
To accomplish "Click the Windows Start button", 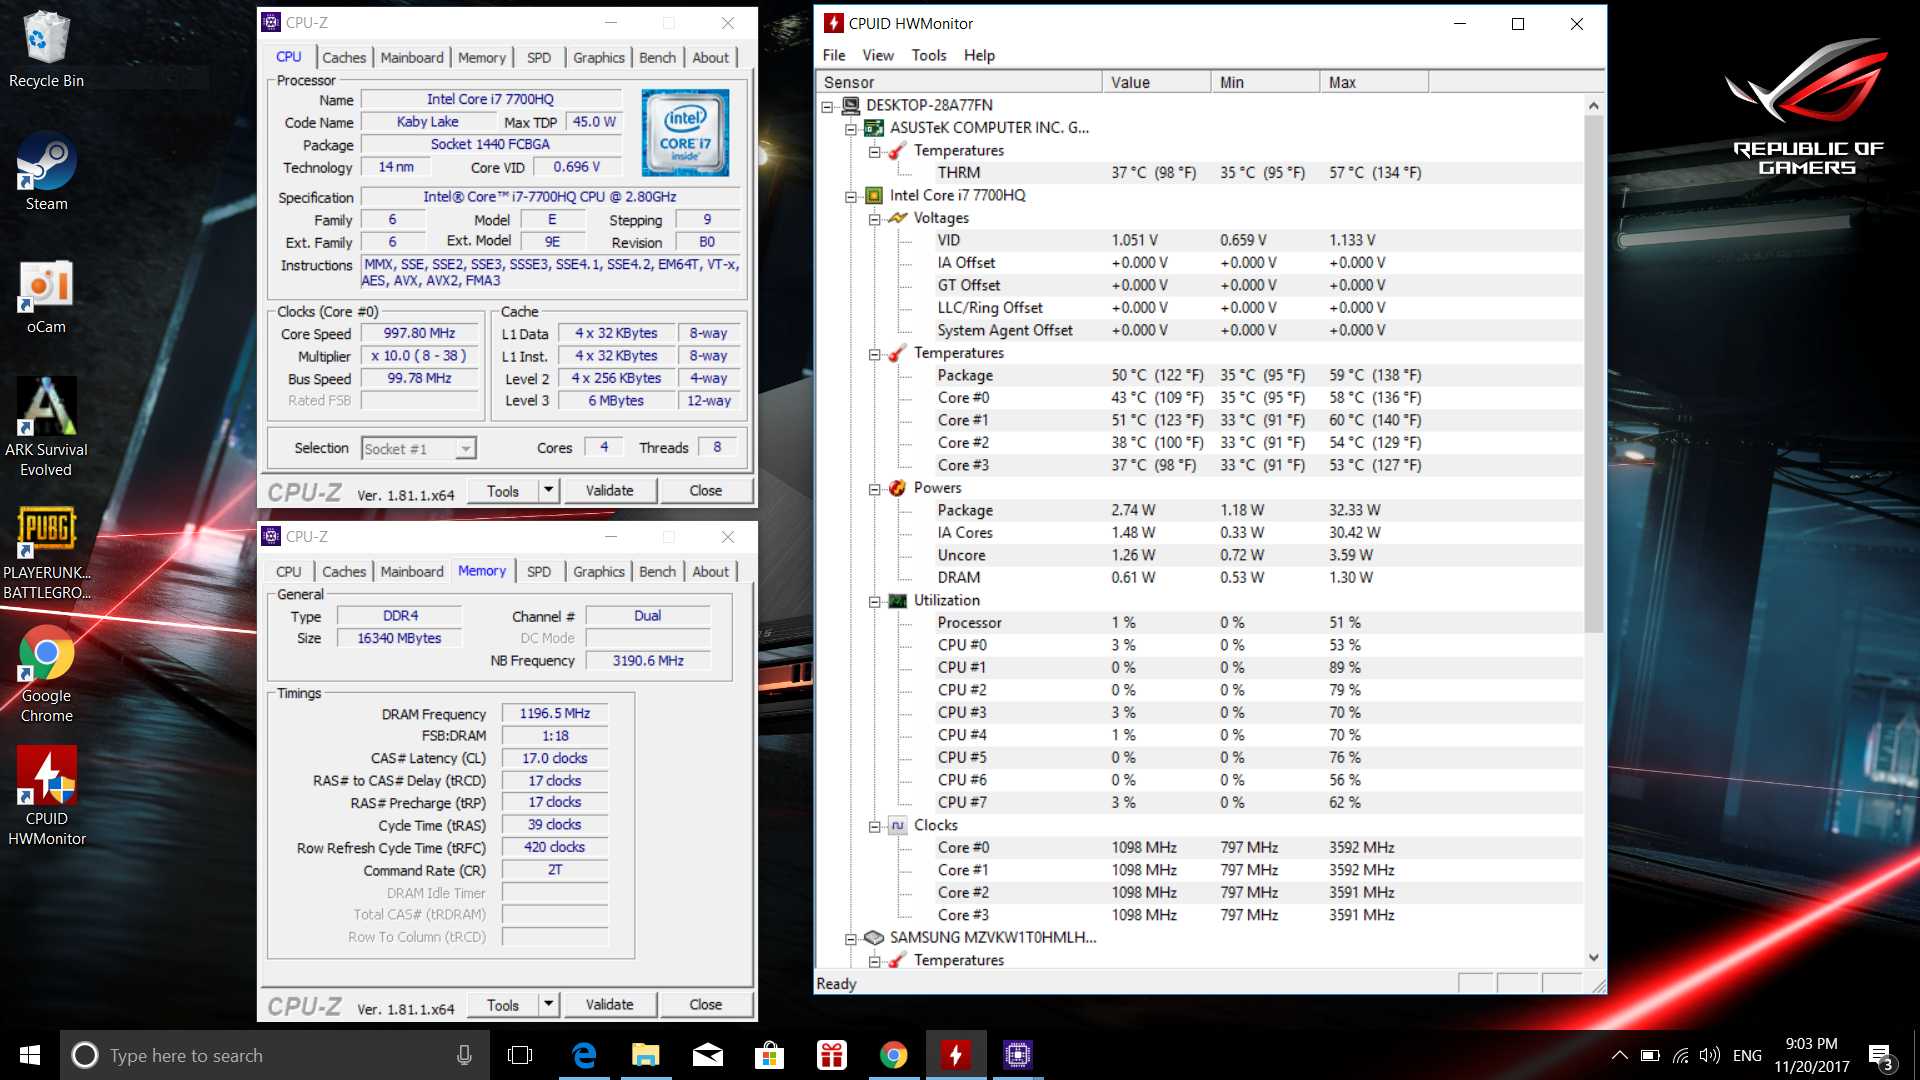I will 30,1055.
